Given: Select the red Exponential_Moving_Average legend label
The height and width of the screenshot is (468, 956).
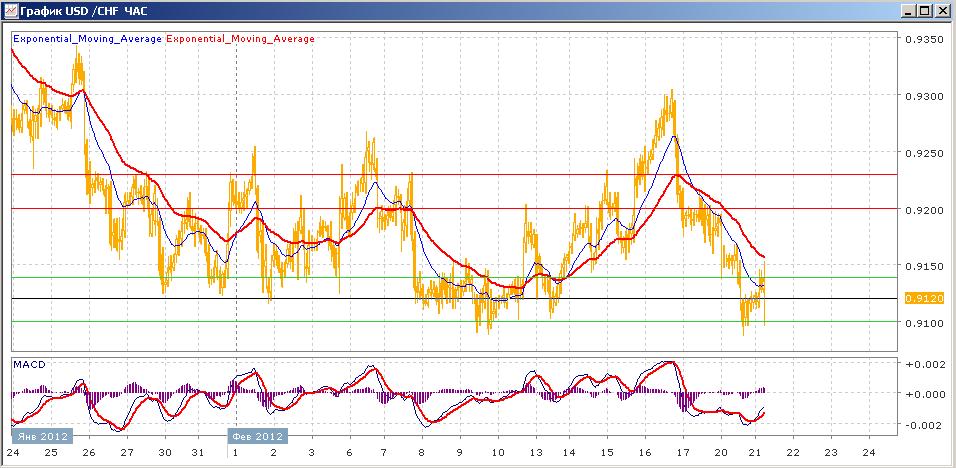Looking at the screenshot, I should [x=240, y=38].
